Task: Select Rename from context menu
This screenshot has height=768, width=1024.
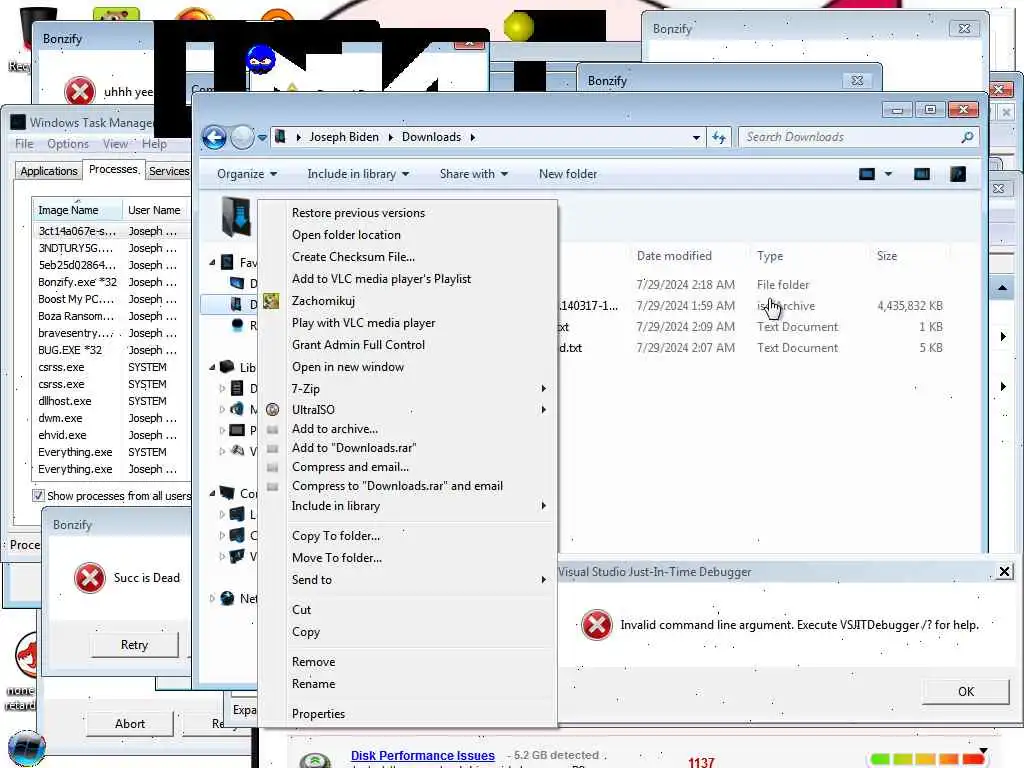Action: 313,684
